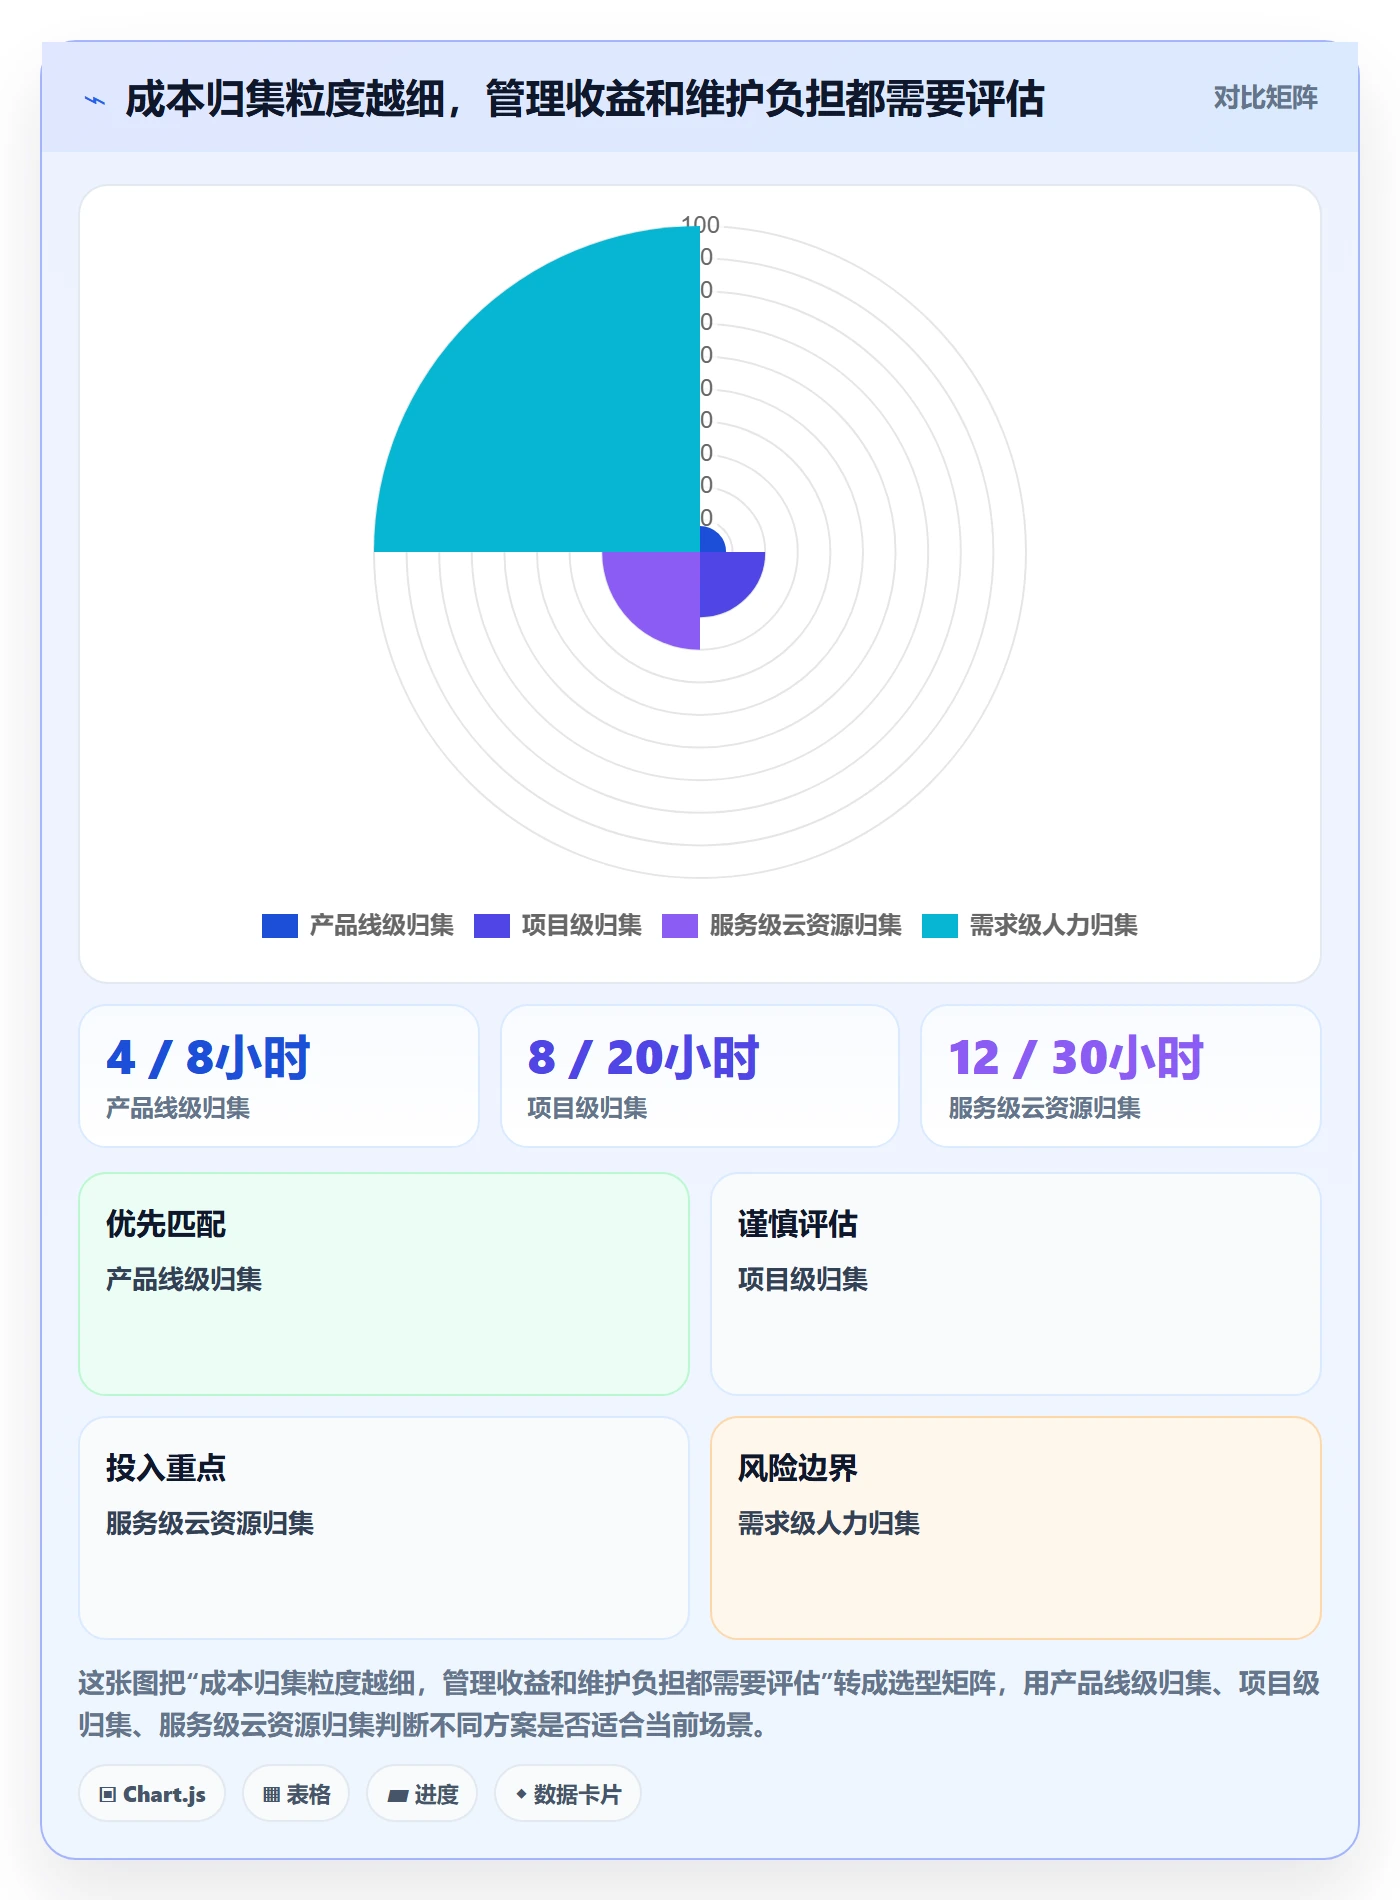Open the 4 / 8小时 stat card

pyautogui.click(x=279, y=1076)
